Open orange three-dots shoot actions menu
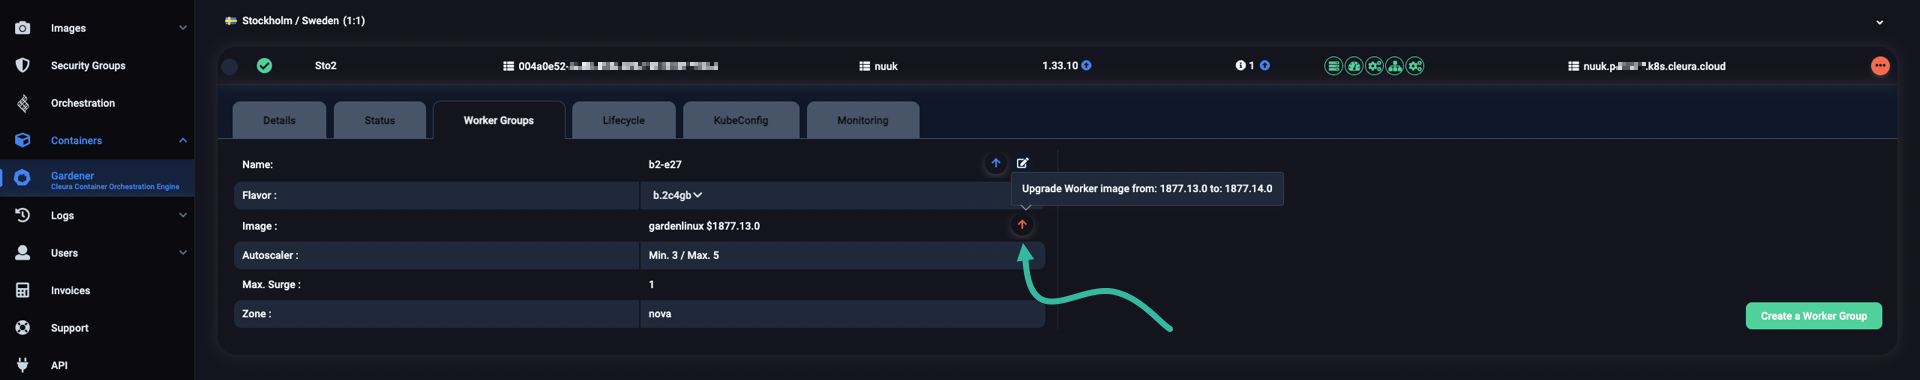The width and height of the screenshot is (1920, 380). coord(1880,66)
